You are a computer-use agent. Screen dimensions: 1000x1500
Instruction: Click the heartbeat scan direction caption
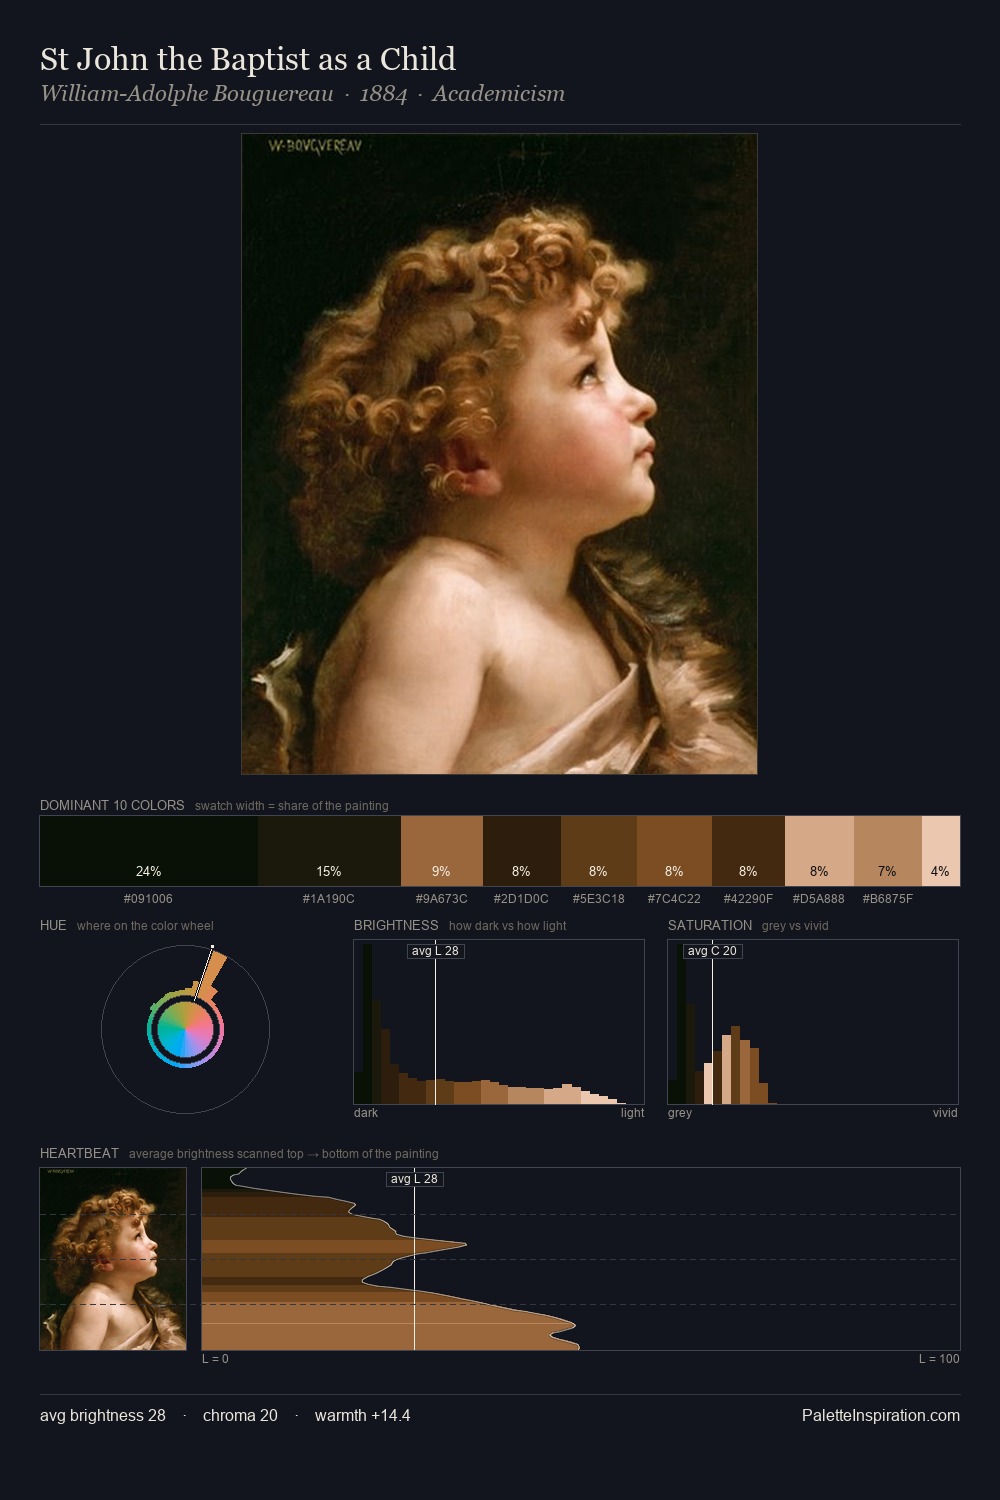point(283,1154)
